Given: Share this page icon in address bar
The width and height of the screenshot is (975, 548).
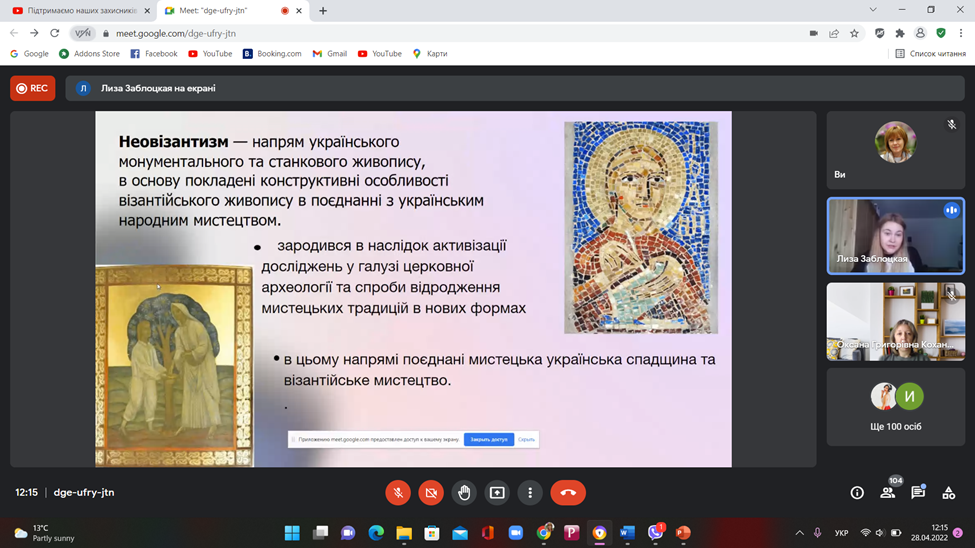Looking at the screenshot, I should tap(834, 33).
